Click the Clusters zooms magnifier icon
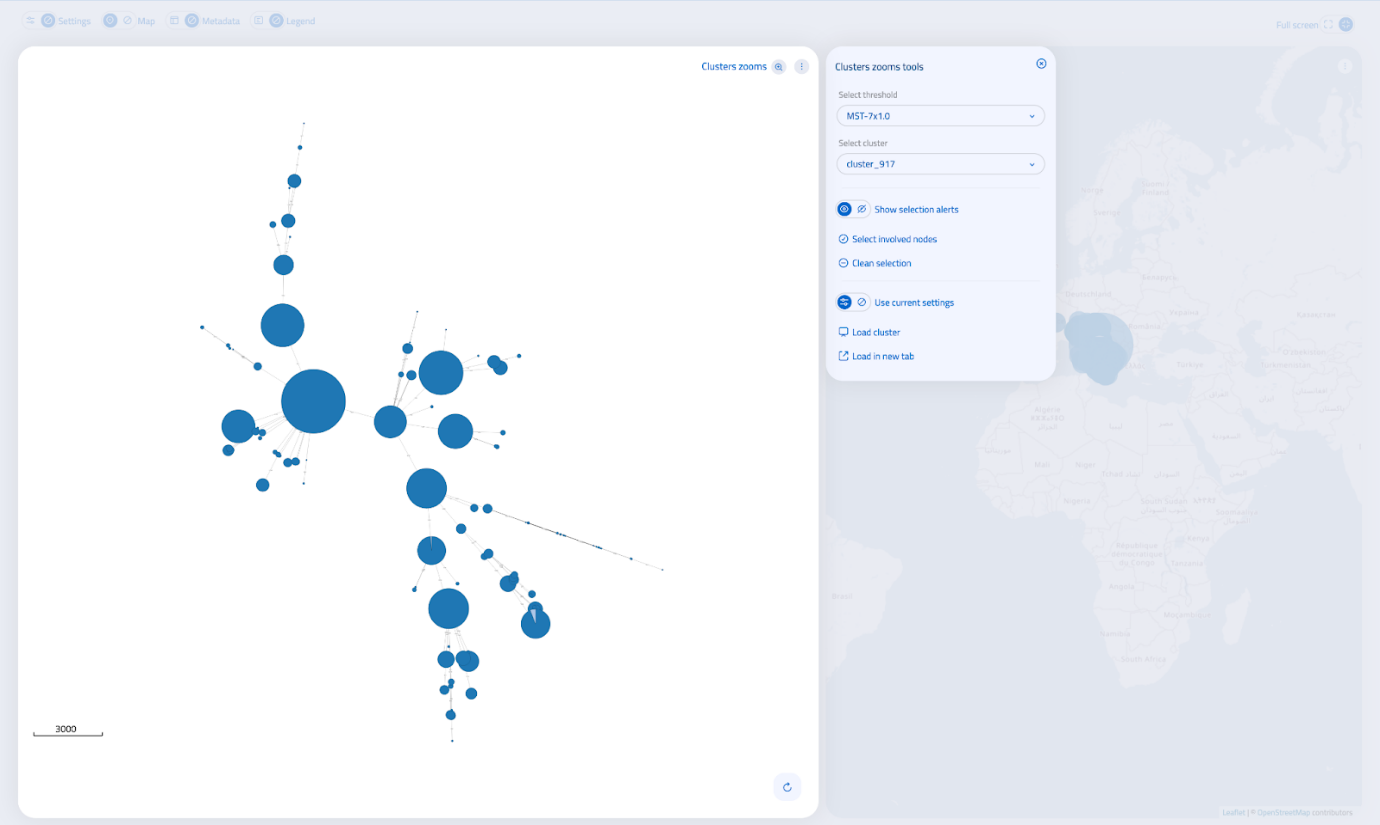1380x825 pixels. (x=779, y=67)
